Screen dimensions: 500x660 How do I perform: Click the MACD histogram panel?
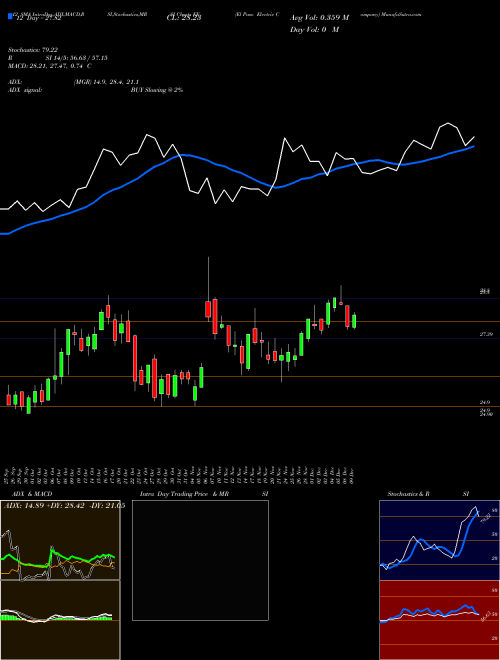tap(60, 620)
